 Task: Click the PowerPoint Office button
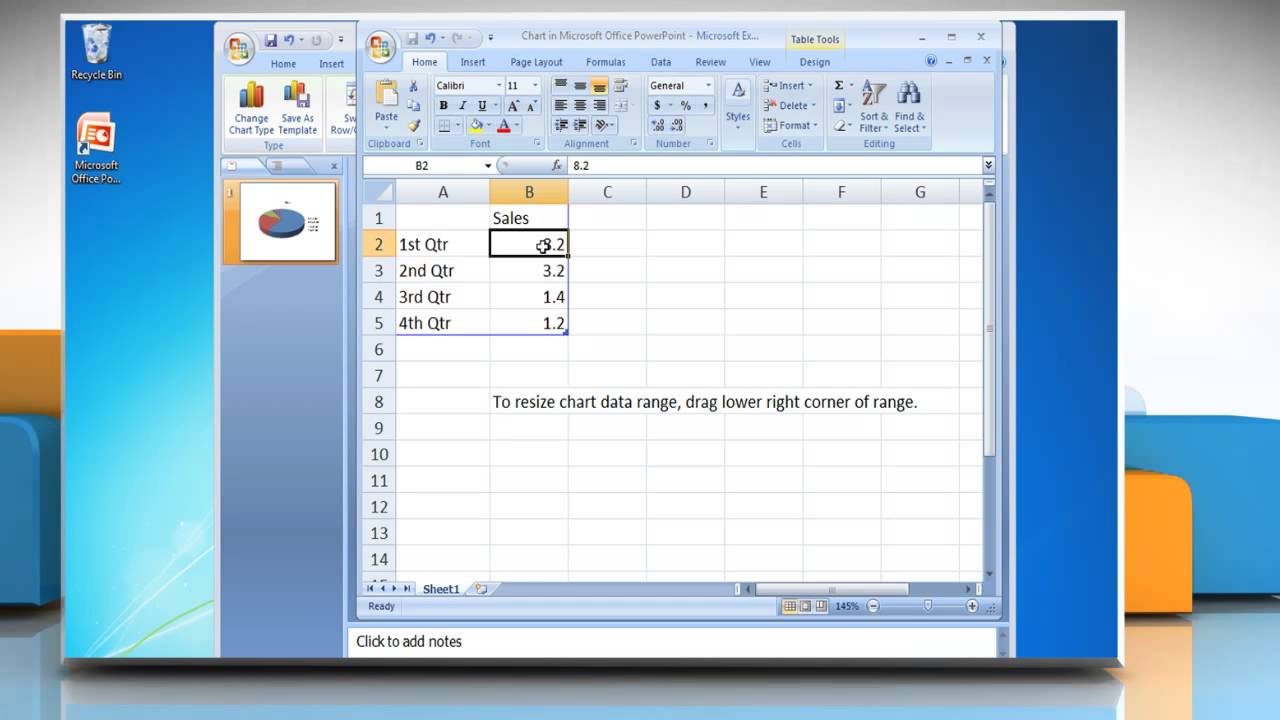pyautogui.click(x=239, y=48)
